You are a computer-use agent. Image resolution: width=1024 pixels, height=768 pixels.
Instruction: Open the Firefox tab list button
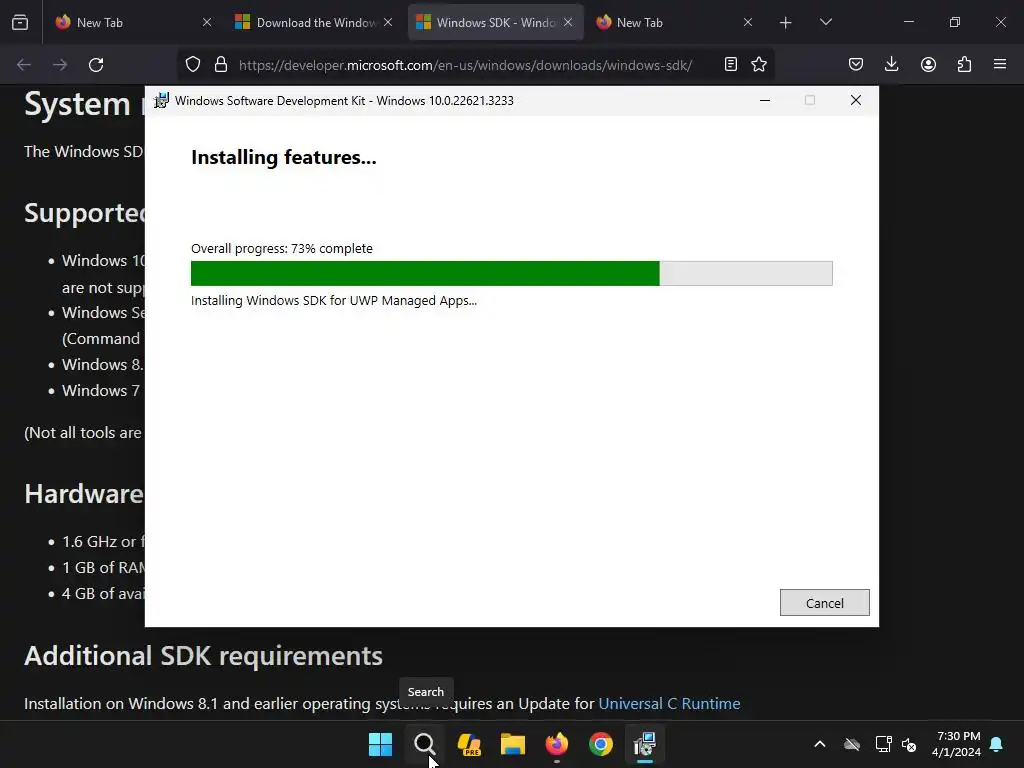coord(20,22)
